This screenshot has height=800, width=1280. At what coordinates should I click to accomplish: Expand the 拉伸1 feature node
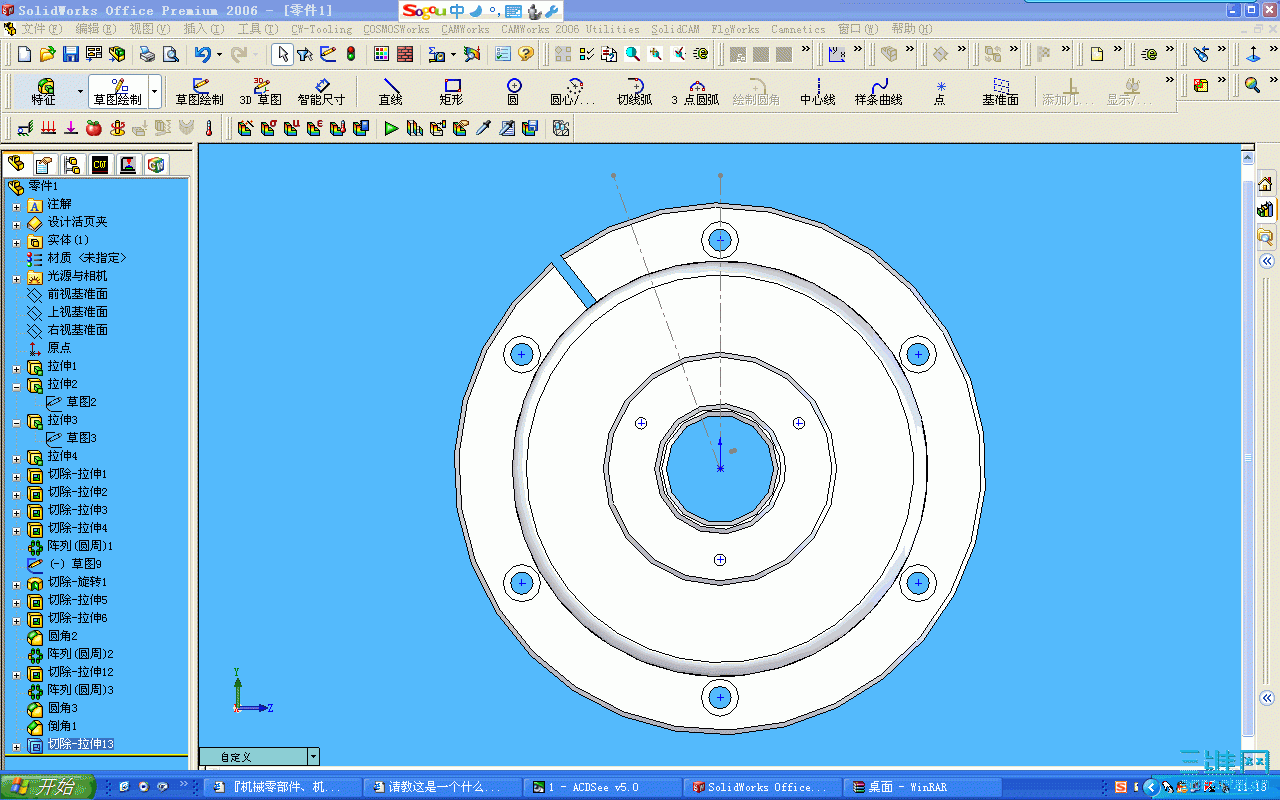16,367
